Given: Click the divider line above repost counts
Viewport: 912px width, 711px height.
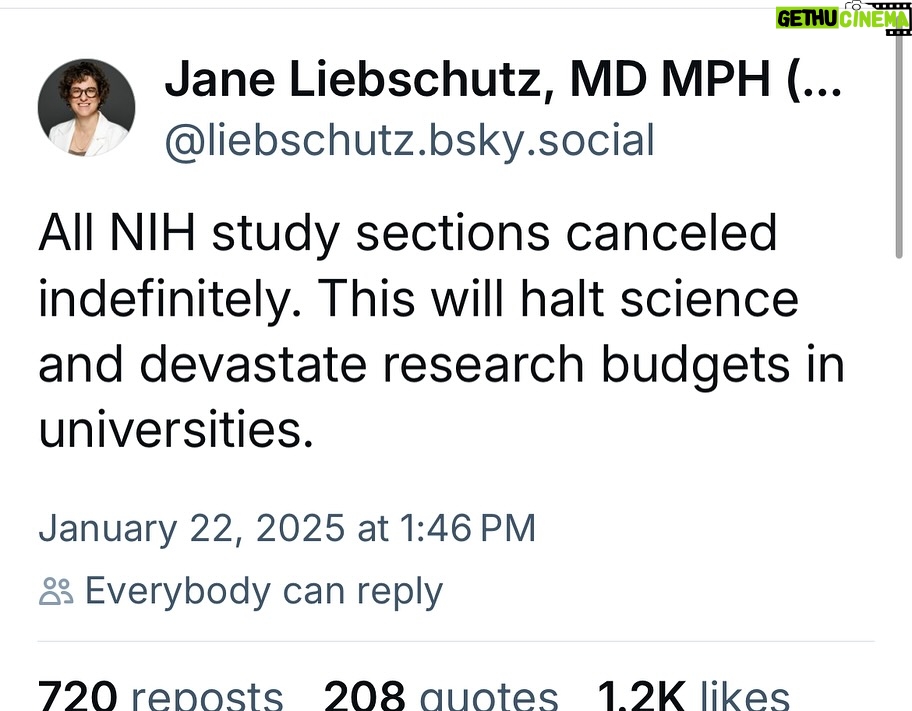Looking at the screenshot, I should [x=456, y=642].
